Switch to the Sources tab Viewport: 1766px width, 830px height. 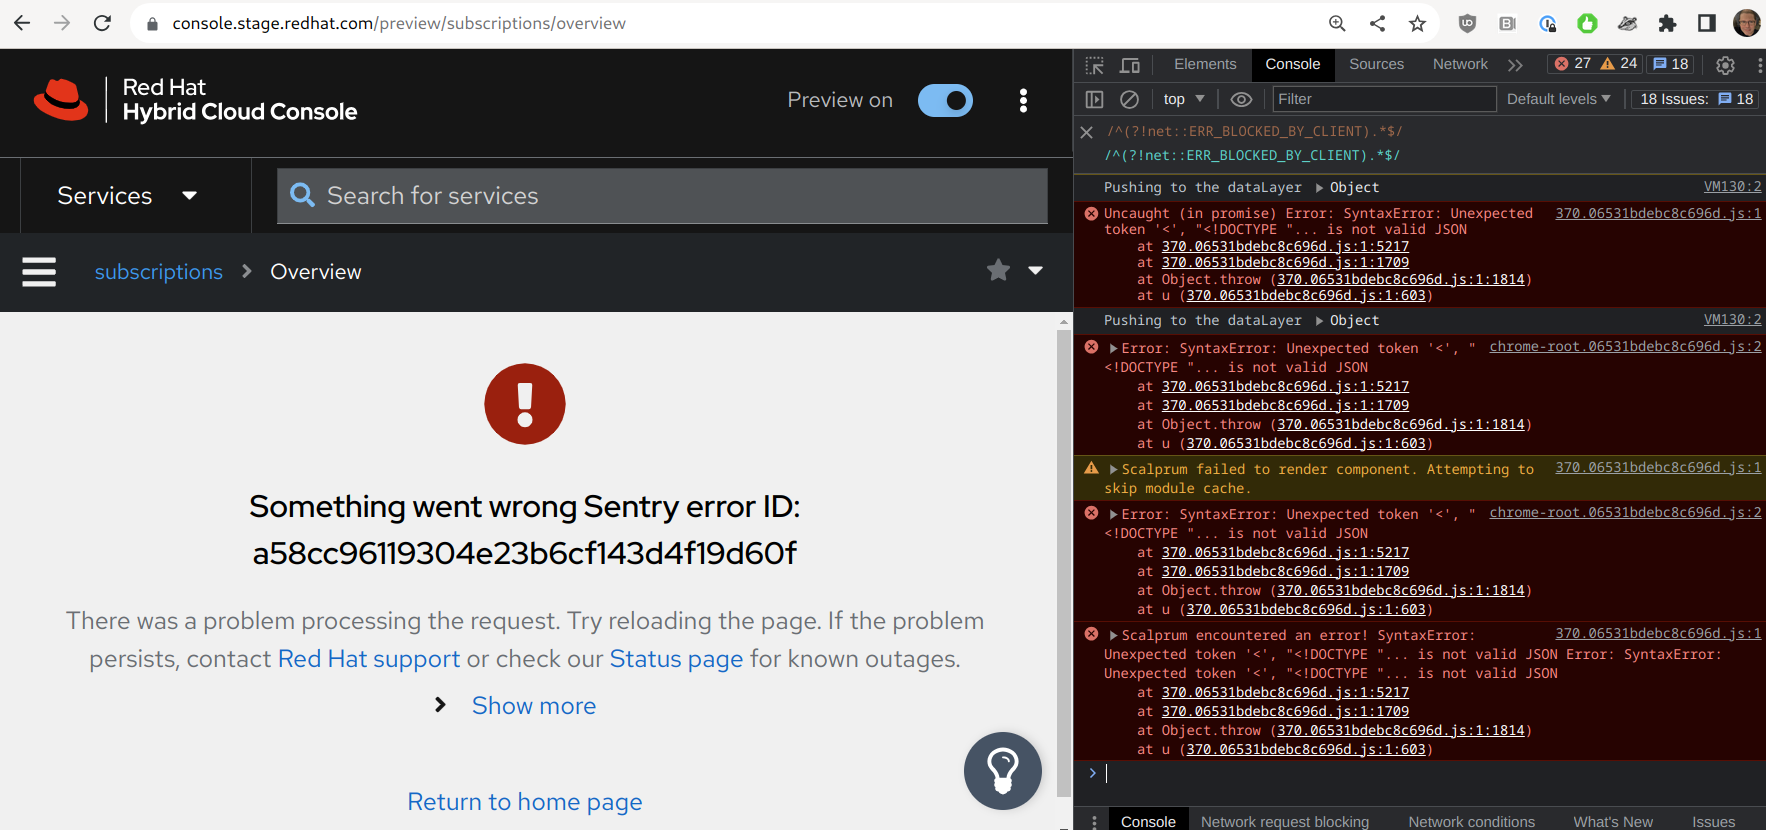pos(1376,64)
